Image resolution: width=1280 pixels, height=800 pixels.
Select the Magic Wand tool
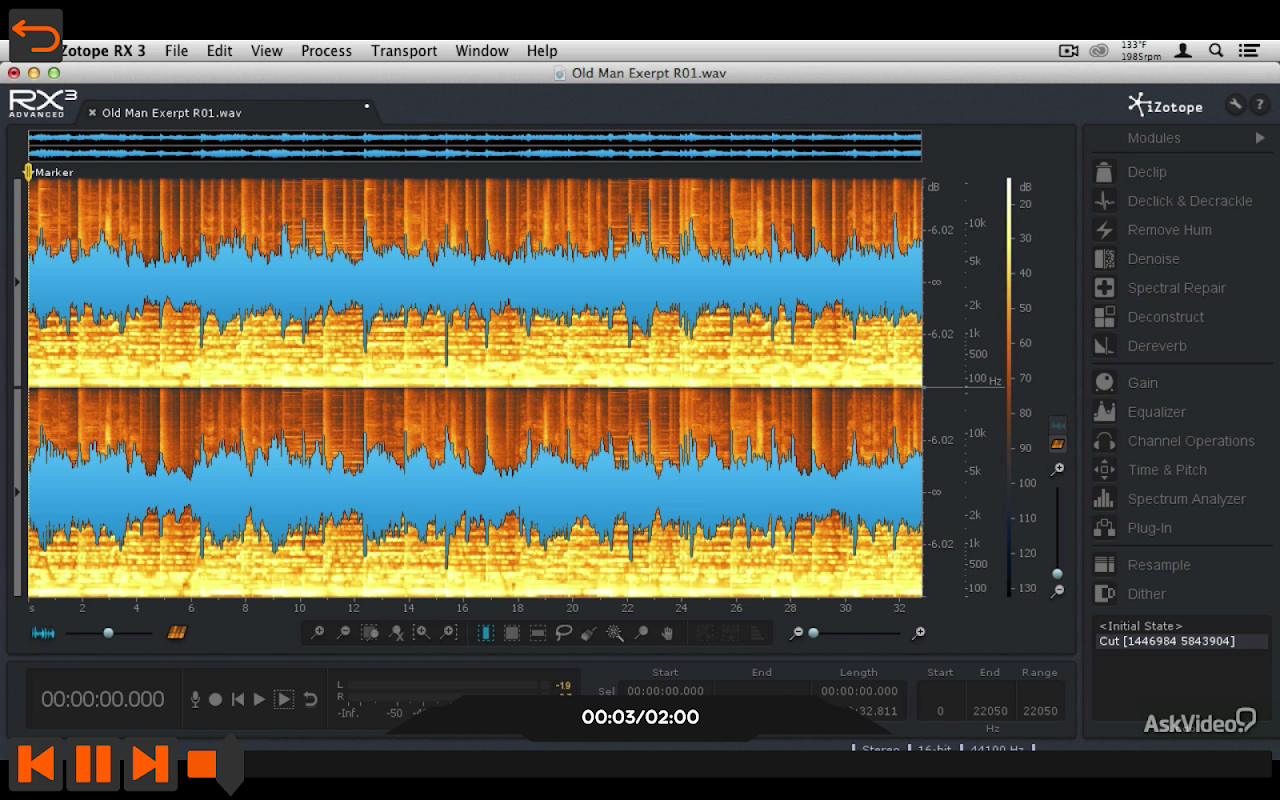[615, 633]
